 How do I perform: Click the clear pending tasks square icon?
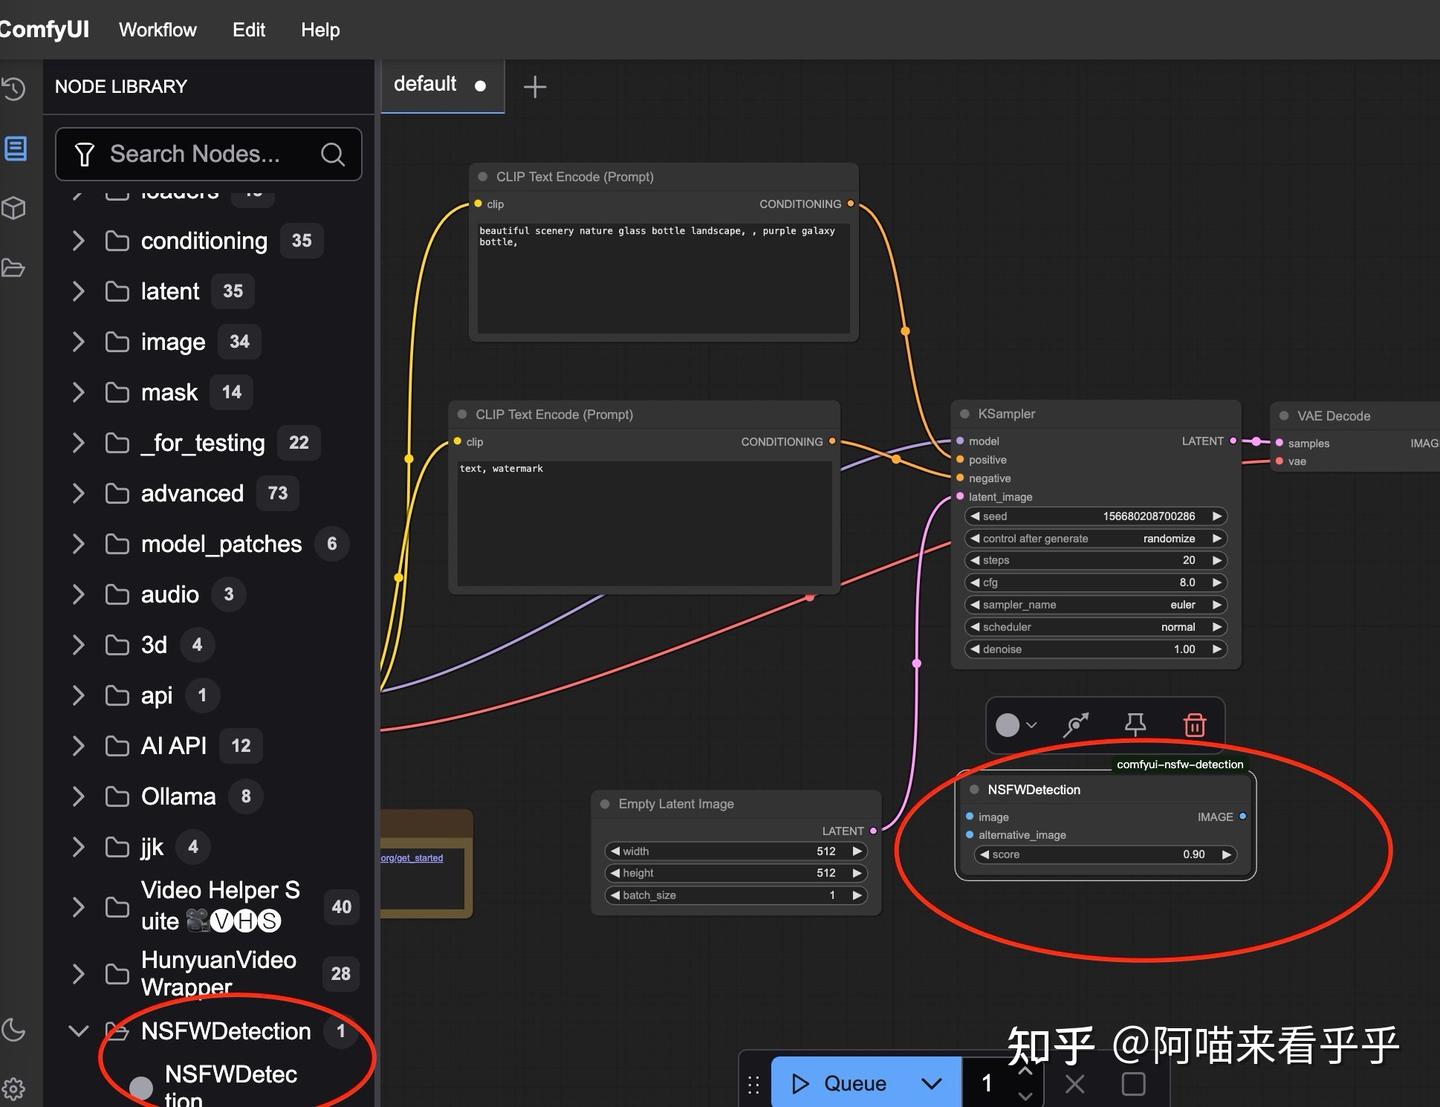pos(1133,1084)
